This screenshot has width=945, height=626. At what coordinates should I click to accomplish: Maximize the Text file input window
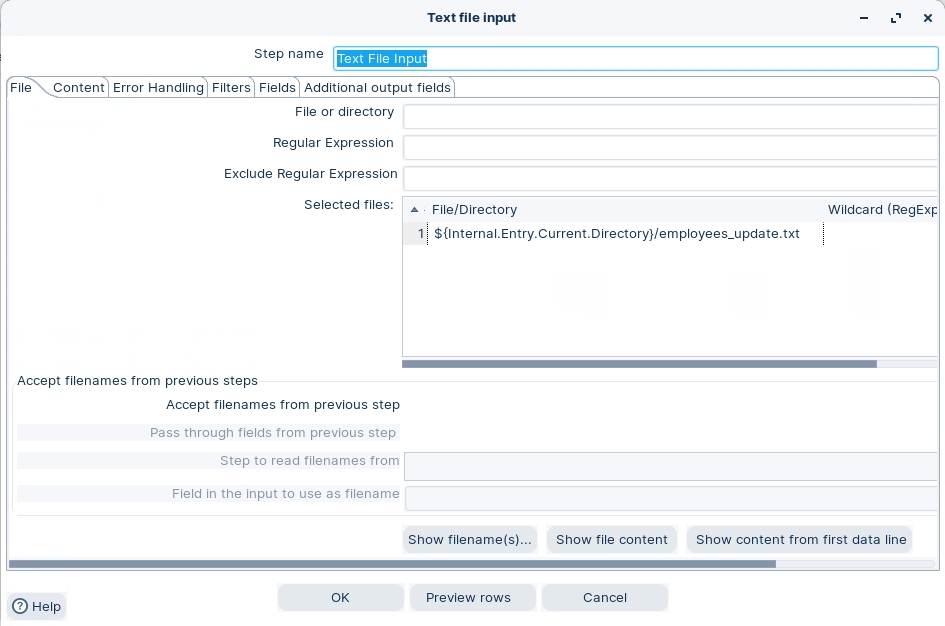pos(896,18)
